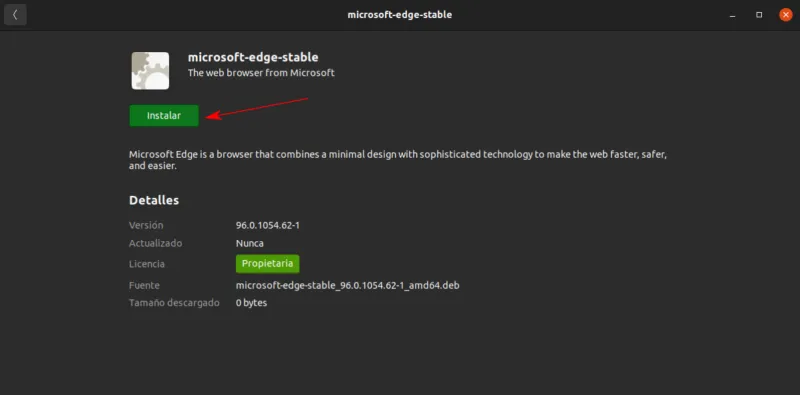The image size is (800, 395).
Task: Click the 'Nunca' updated value
Action: coord(249,243)
